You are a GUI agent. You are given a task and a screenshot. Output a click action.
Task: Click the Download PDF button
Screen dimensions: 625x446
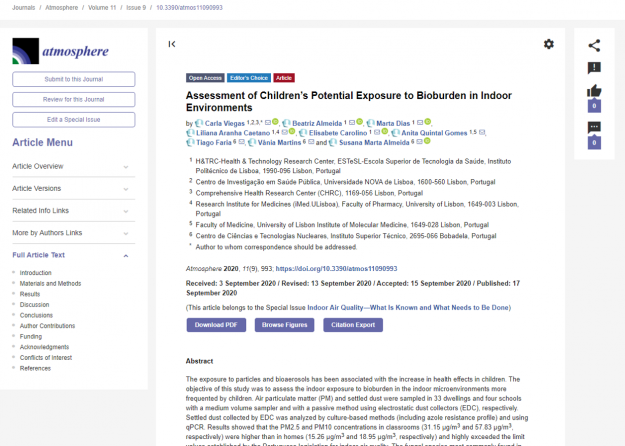215,325
